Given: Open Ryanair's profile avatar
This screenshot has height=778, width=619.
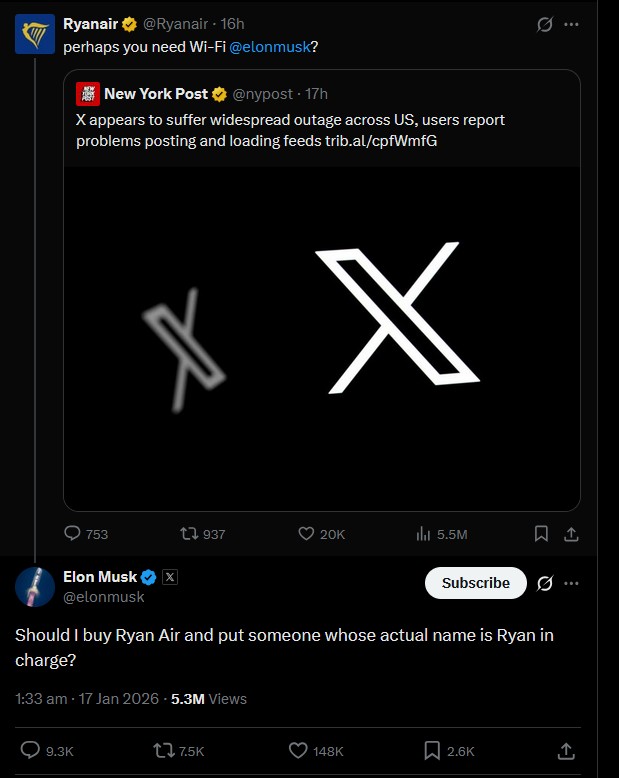Looking at the screenshot, I should (x=34, y=34).
